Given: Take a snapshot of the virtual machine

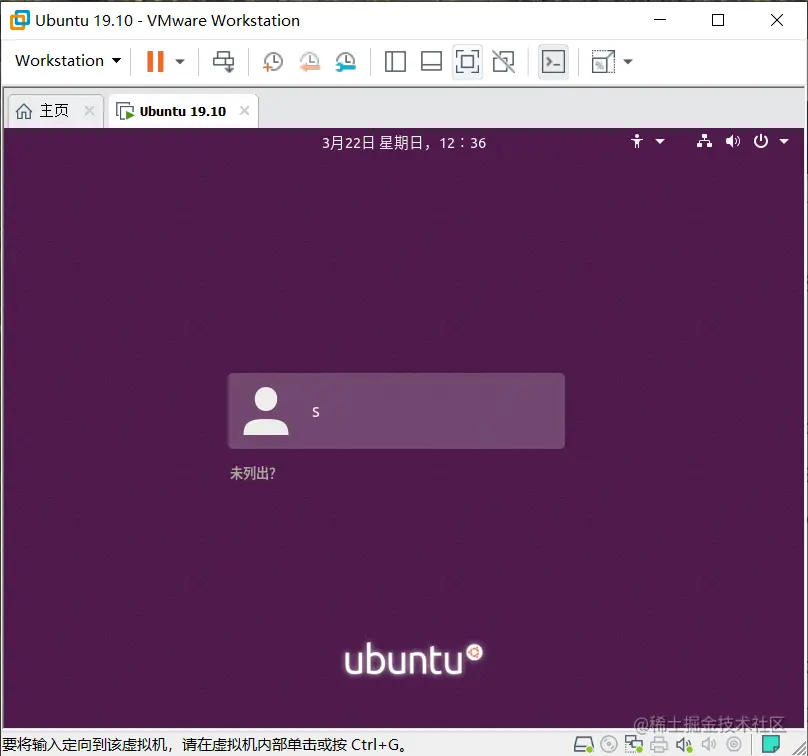Looking at the screenshot, I should pos(272,61).
